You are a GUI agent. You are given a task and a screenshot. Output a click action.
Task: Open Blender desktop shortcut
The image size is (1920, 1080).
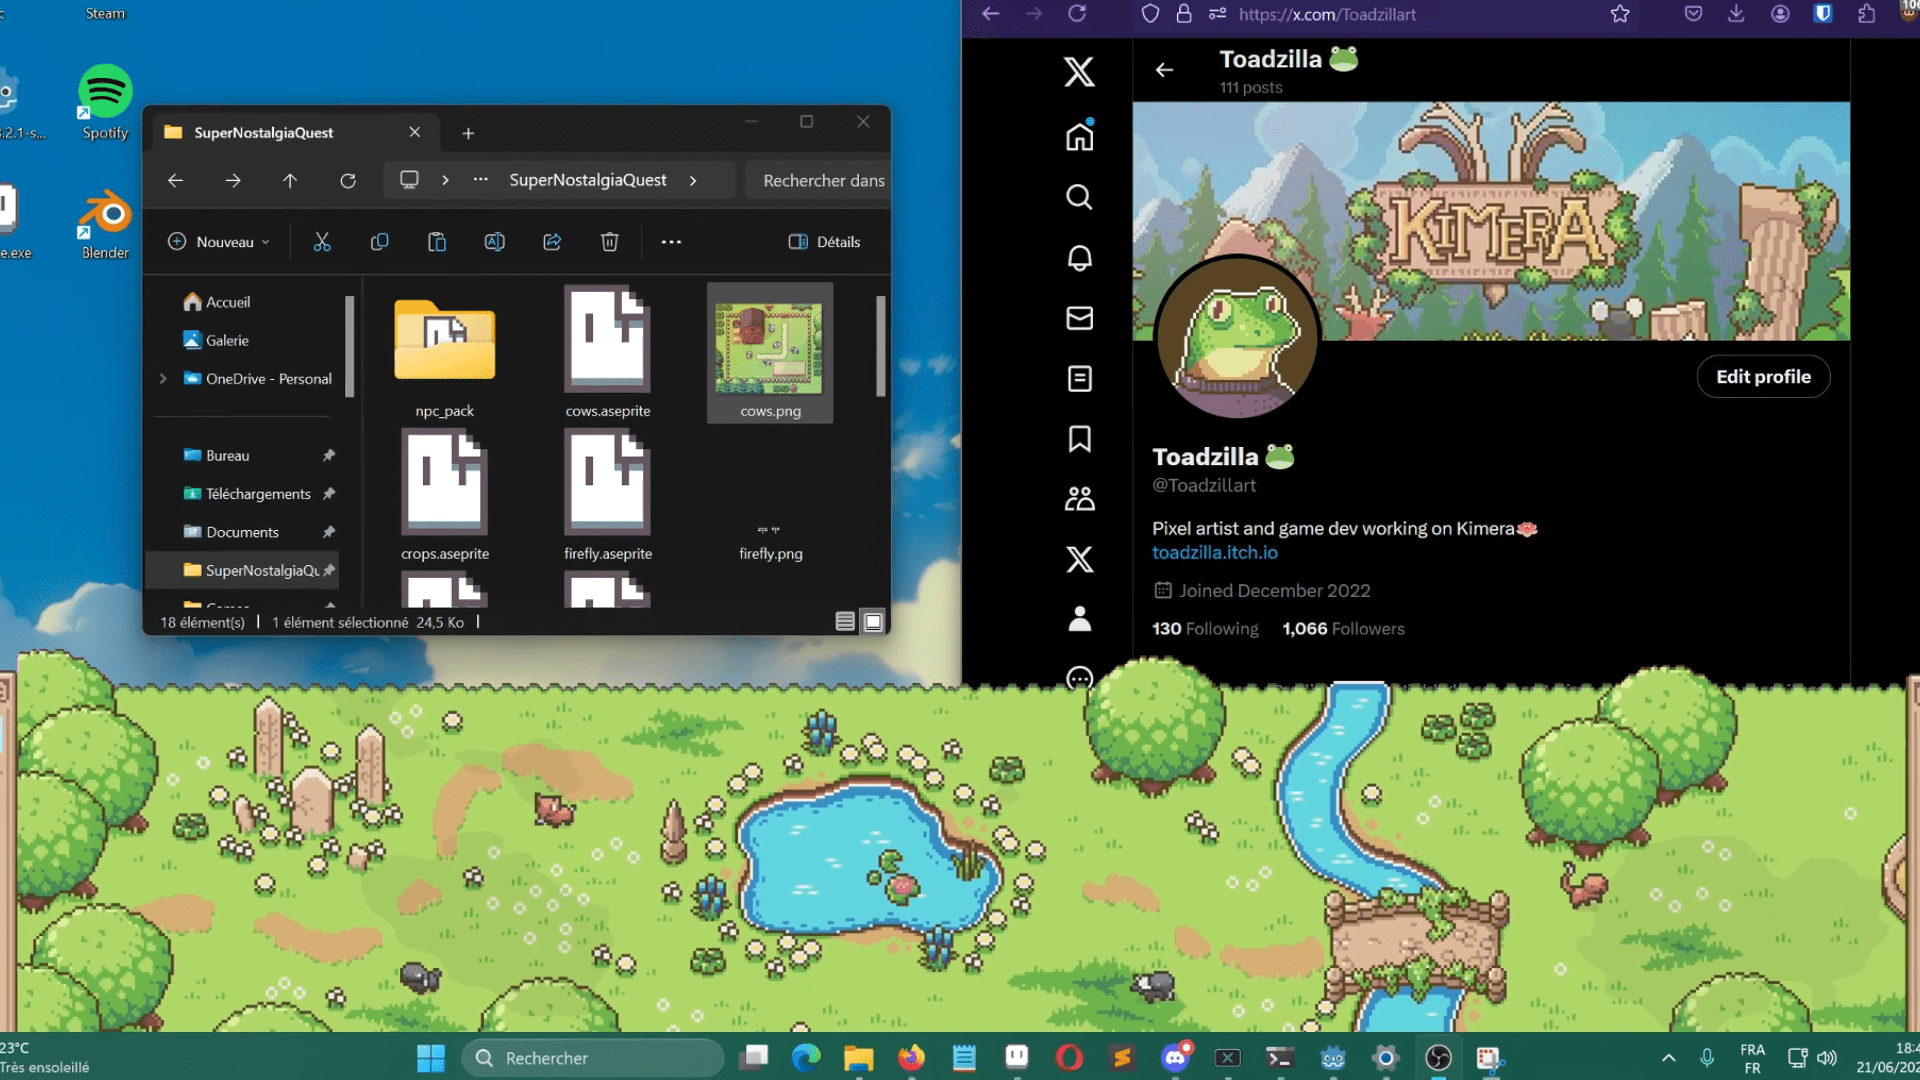105,224
